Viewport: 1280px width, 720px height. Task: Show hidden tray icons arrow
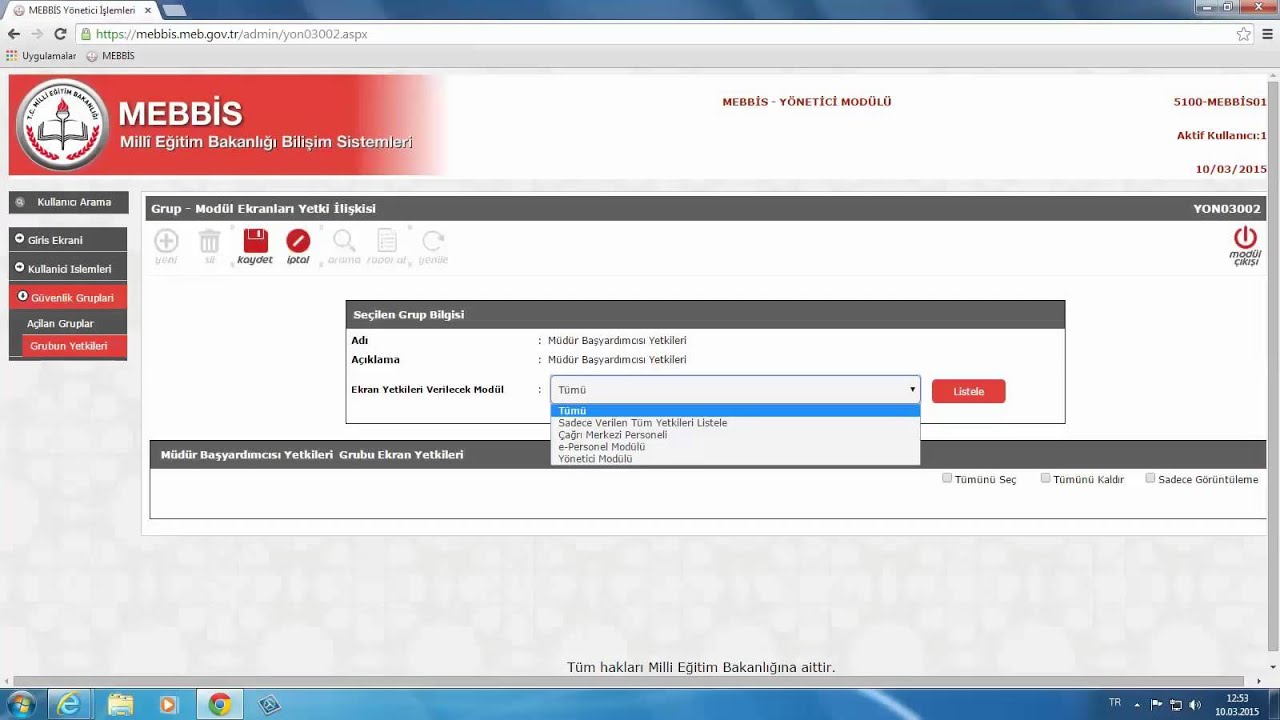pyautogui.click(x=1137, y=705)
